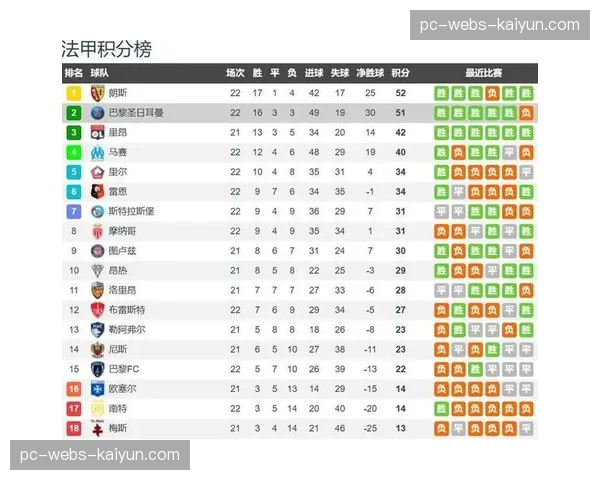Click the 朗斯 team crest icon
The image size is (600, 480).
[x=97, y=93]
